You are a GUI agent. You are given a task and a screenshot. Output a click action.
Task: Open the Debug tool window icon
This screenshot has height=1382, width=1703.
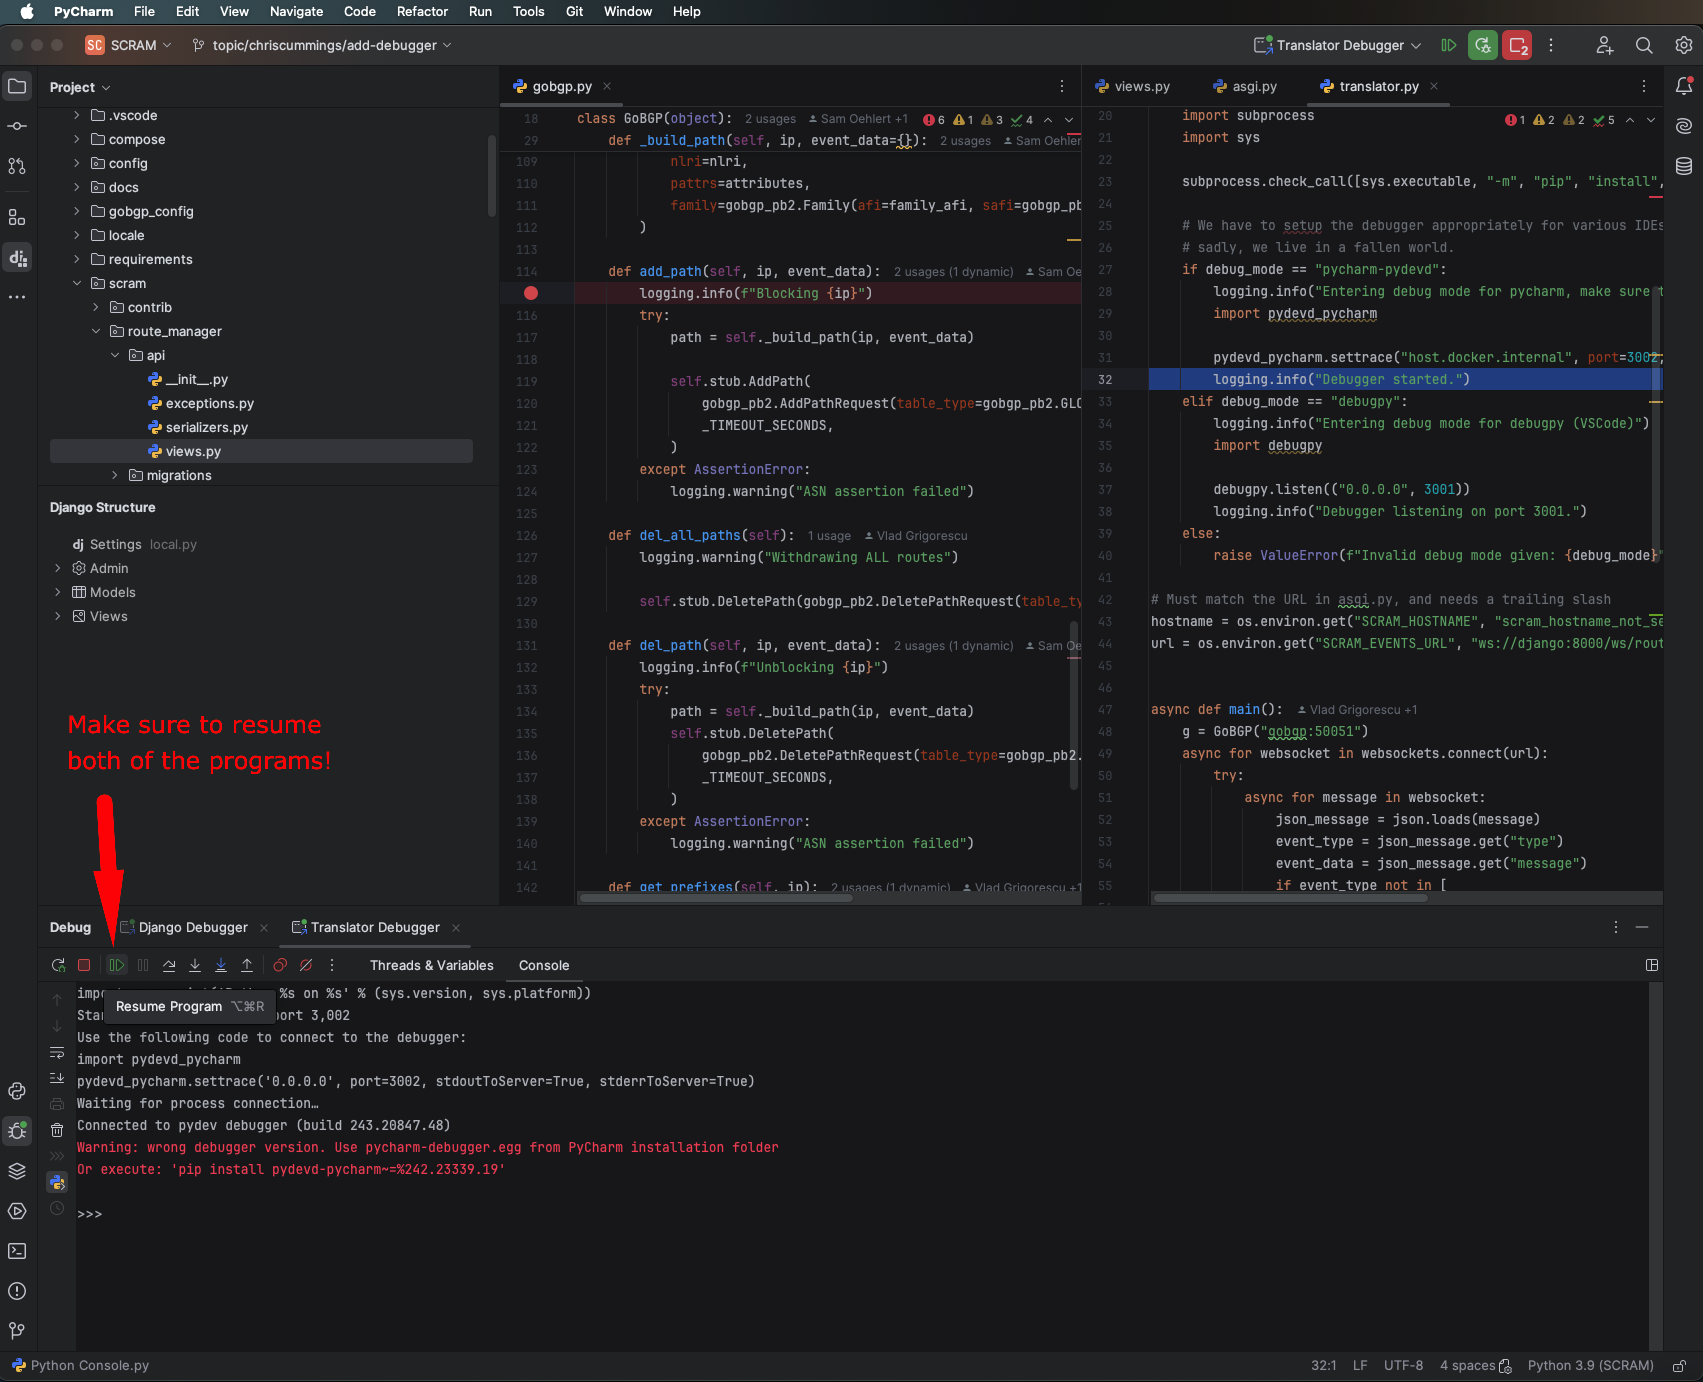(x=17, y=1131)
